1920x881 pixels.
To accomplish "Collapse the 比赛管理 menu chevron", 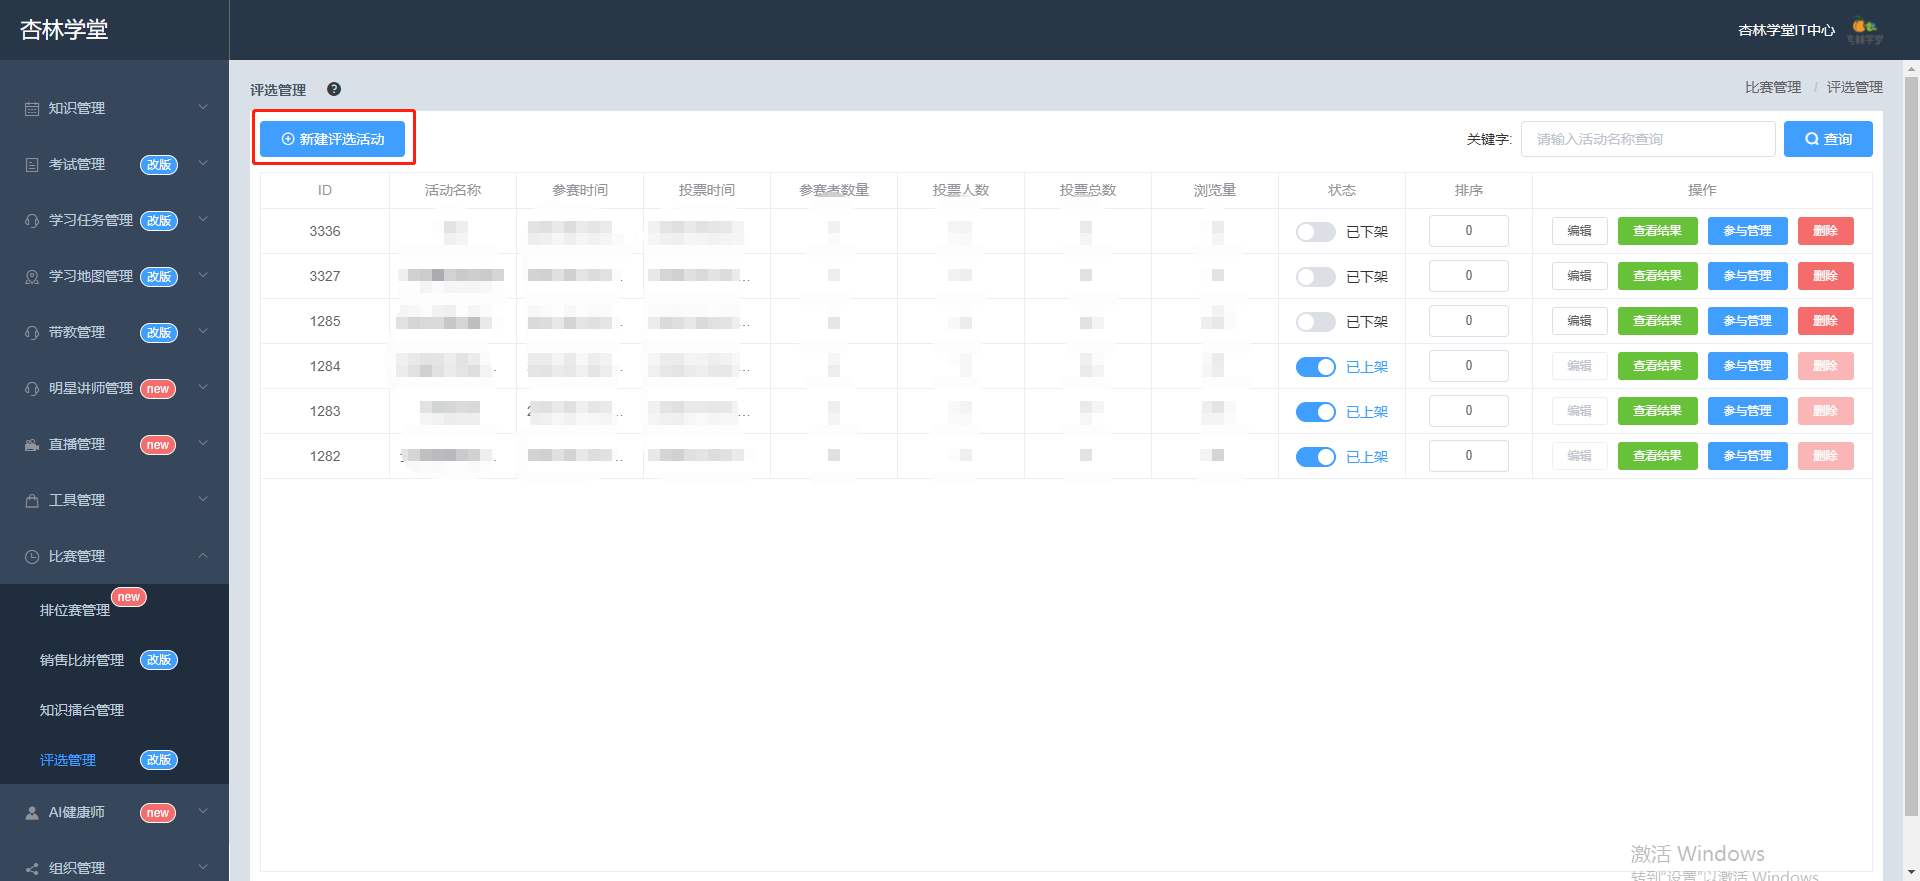I will [203, 555].
